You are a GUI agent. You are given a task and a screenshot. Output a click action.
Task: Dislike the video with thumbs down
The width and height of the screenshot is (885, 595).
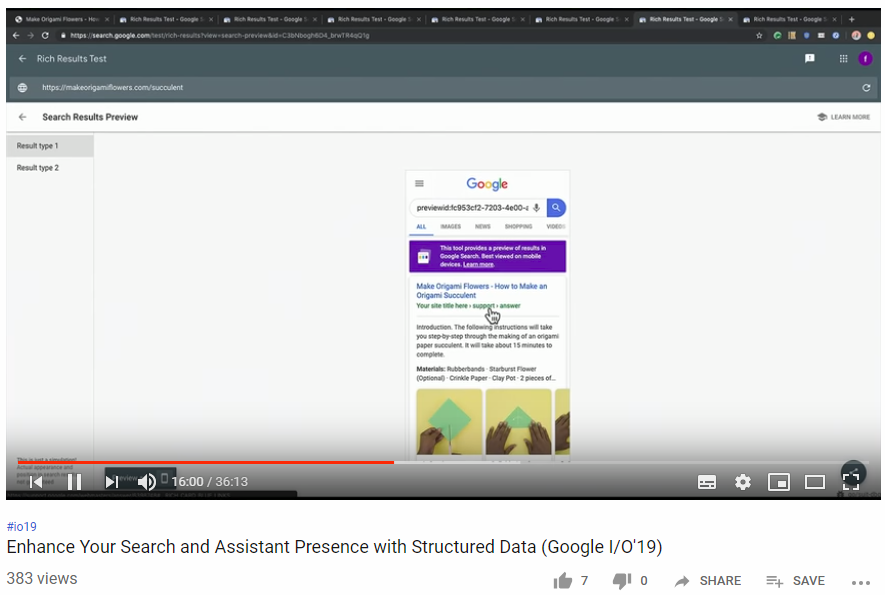tap(622, 580)
